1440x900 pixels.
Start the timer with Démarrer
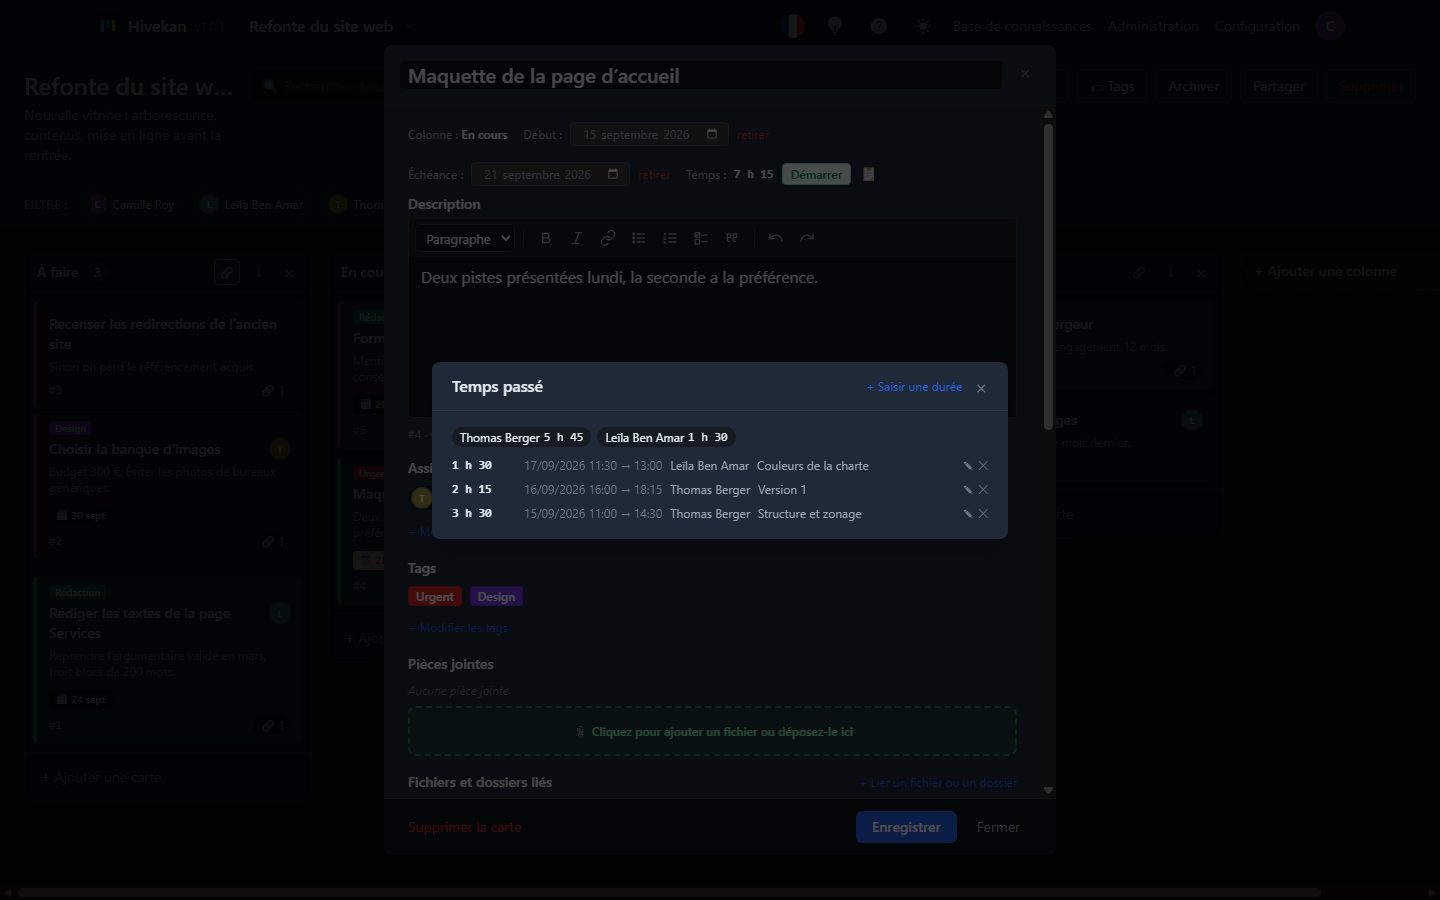(x=816, y=175)
